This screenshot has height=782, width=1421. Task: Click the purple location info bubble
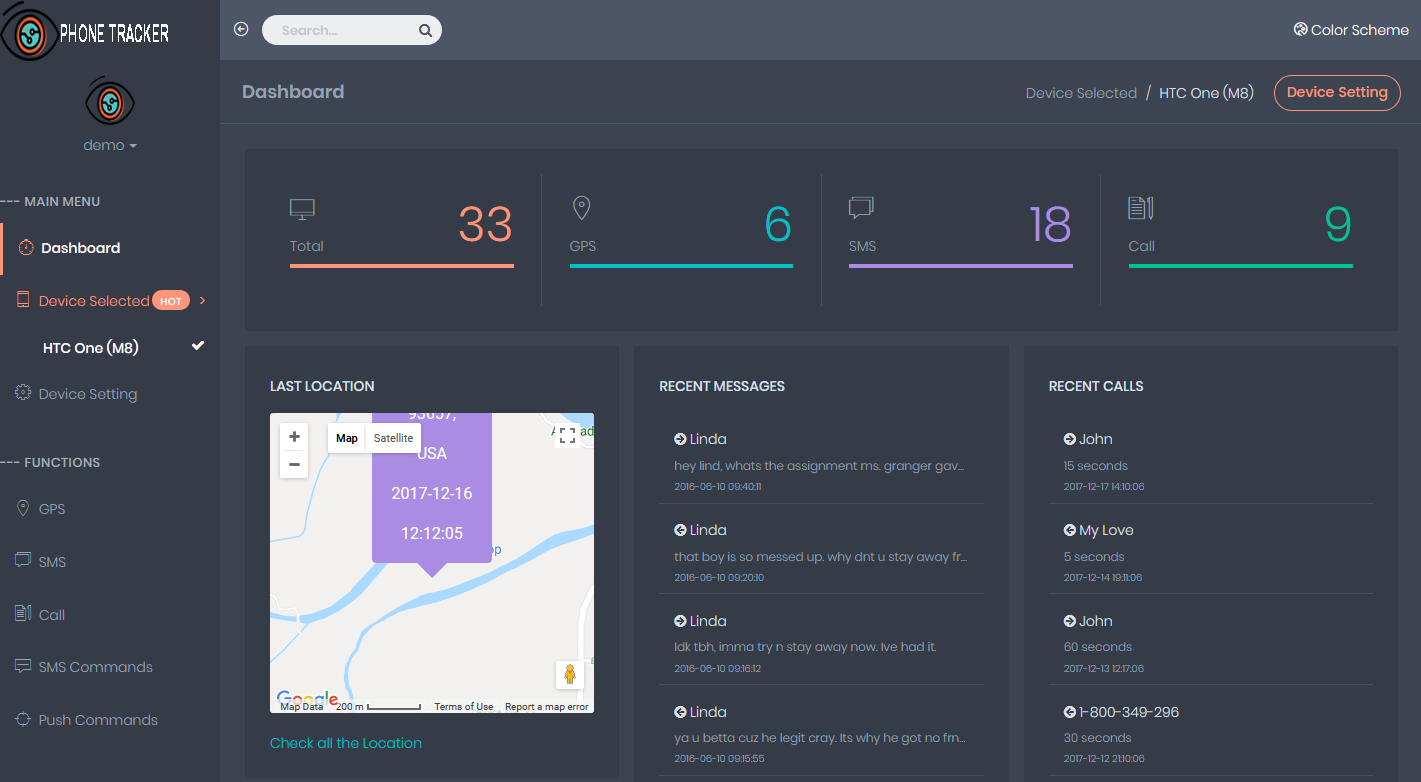432,488
